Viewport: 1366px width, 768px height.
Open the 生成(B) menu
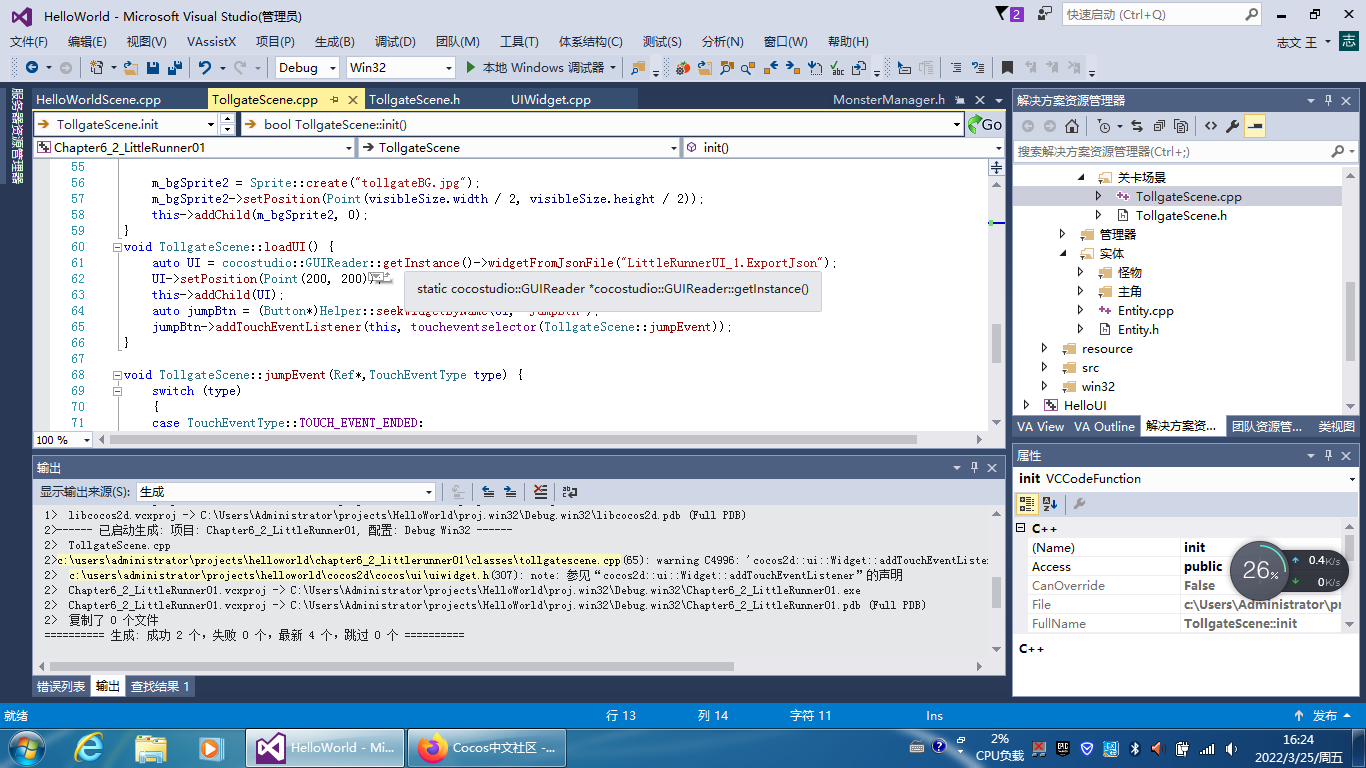(334, 42)
